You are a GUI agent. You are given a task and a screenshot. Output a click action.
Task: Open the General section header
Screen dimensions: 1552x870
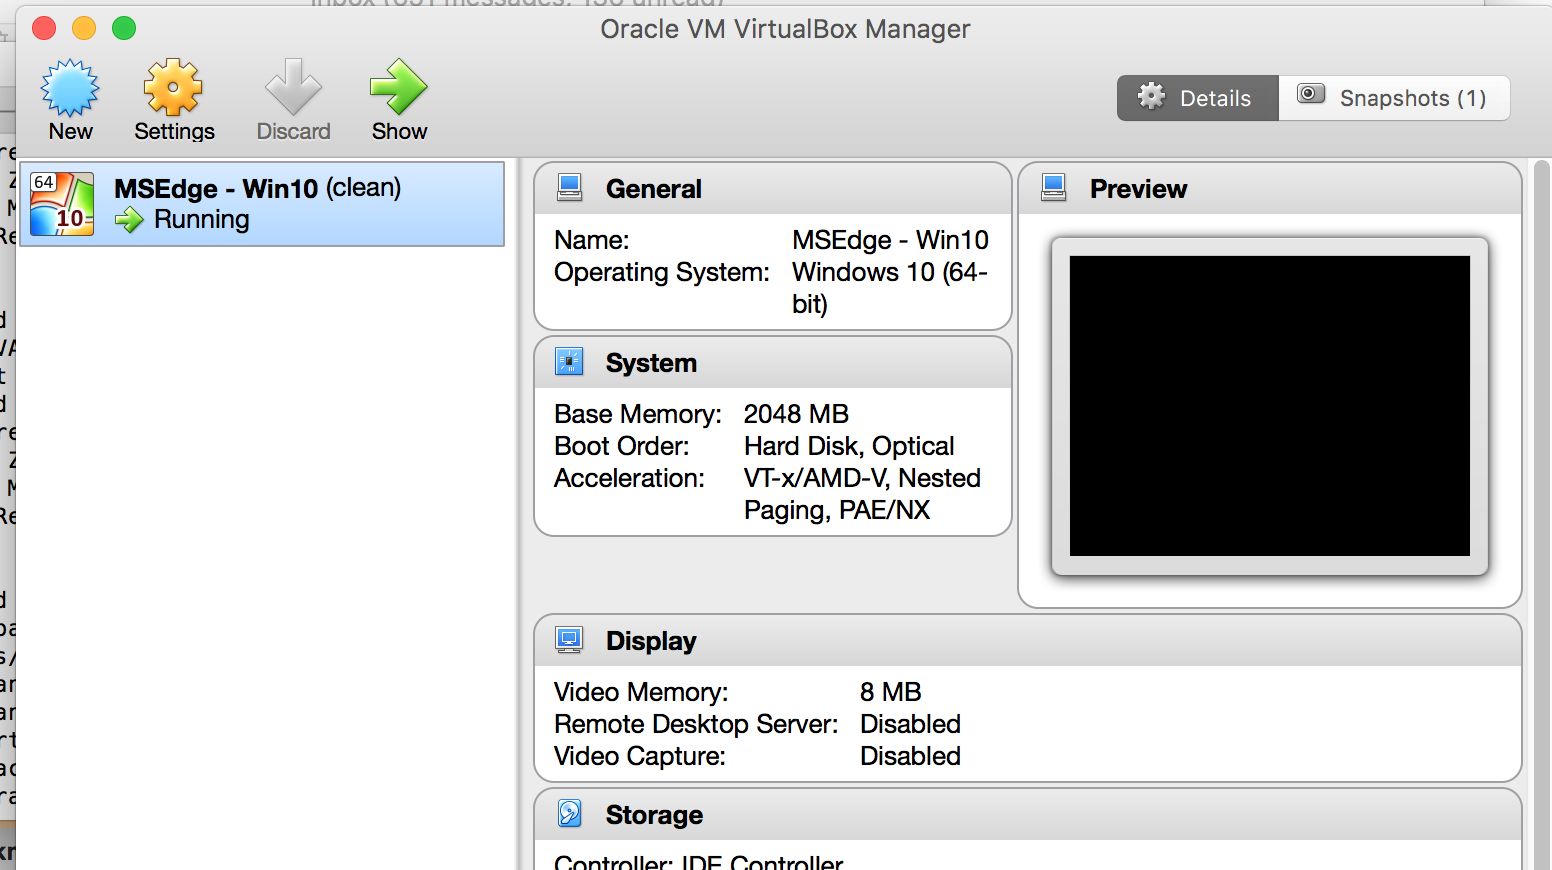[773, 189]
